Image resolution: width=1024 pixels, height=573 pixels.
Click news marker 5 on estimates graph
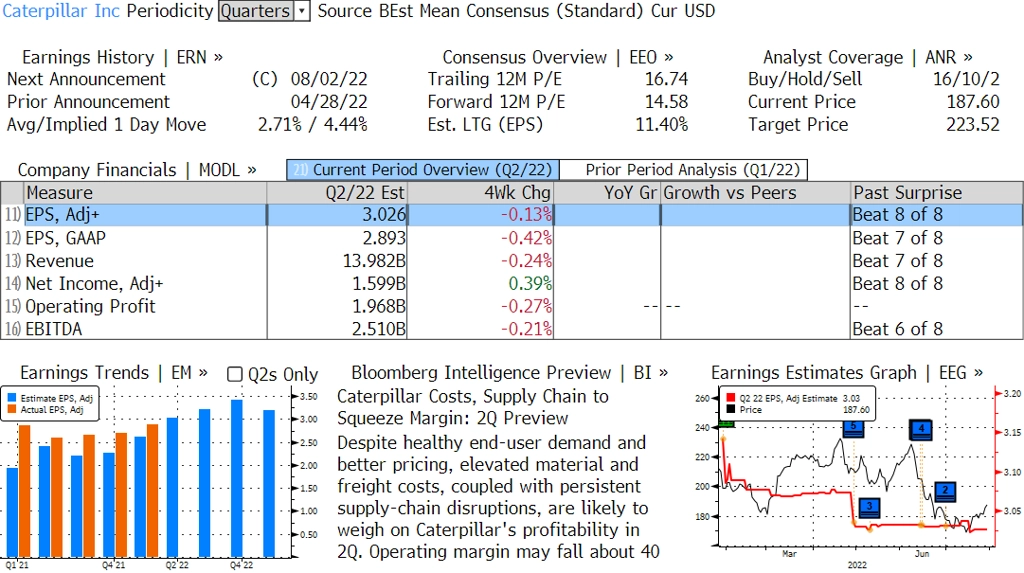[853, 427]
